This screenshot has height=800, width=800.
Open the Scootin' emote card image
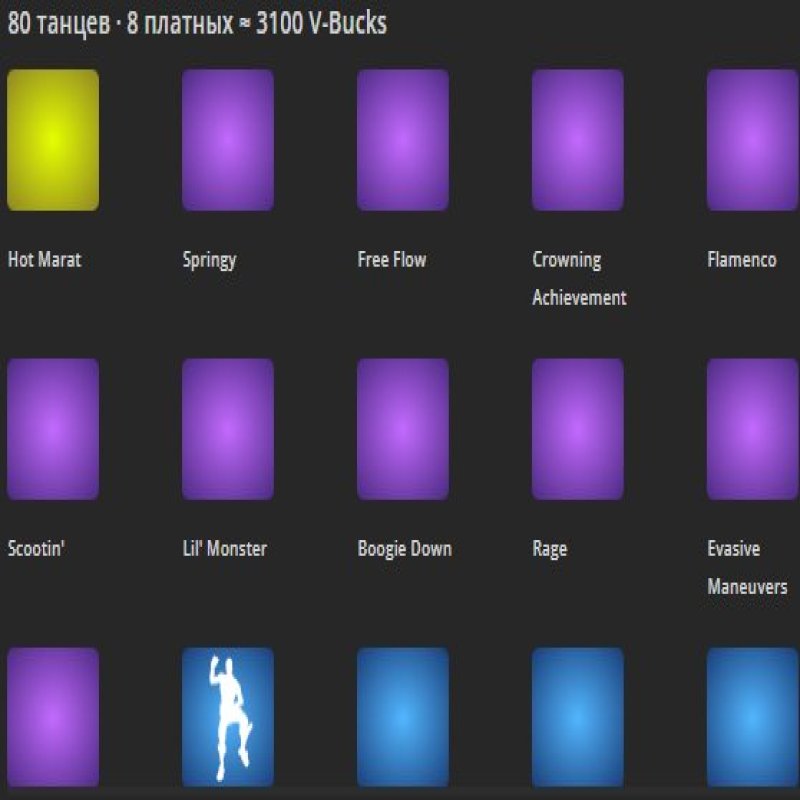pyautogui.click(x=53, y=429)
